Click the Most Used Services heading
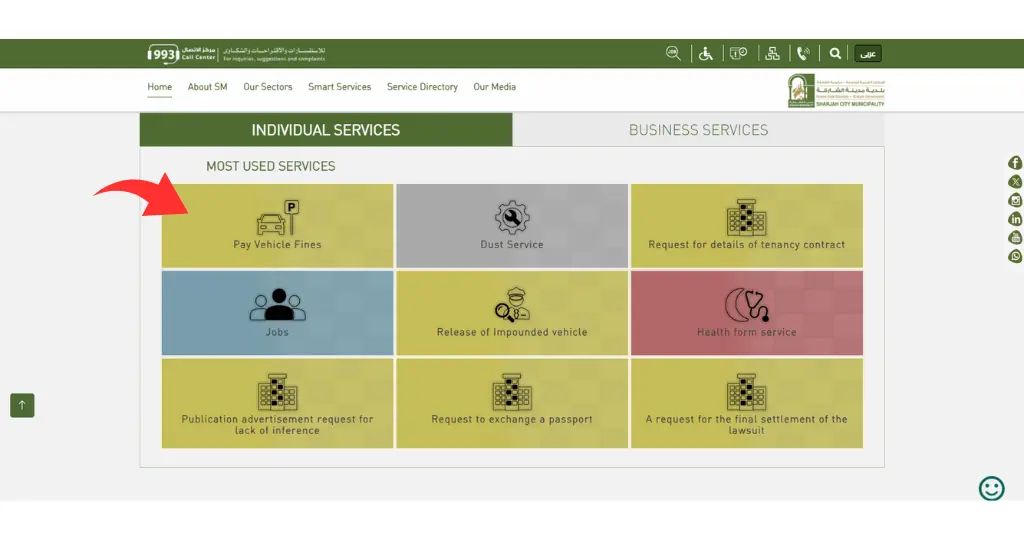 270,167
